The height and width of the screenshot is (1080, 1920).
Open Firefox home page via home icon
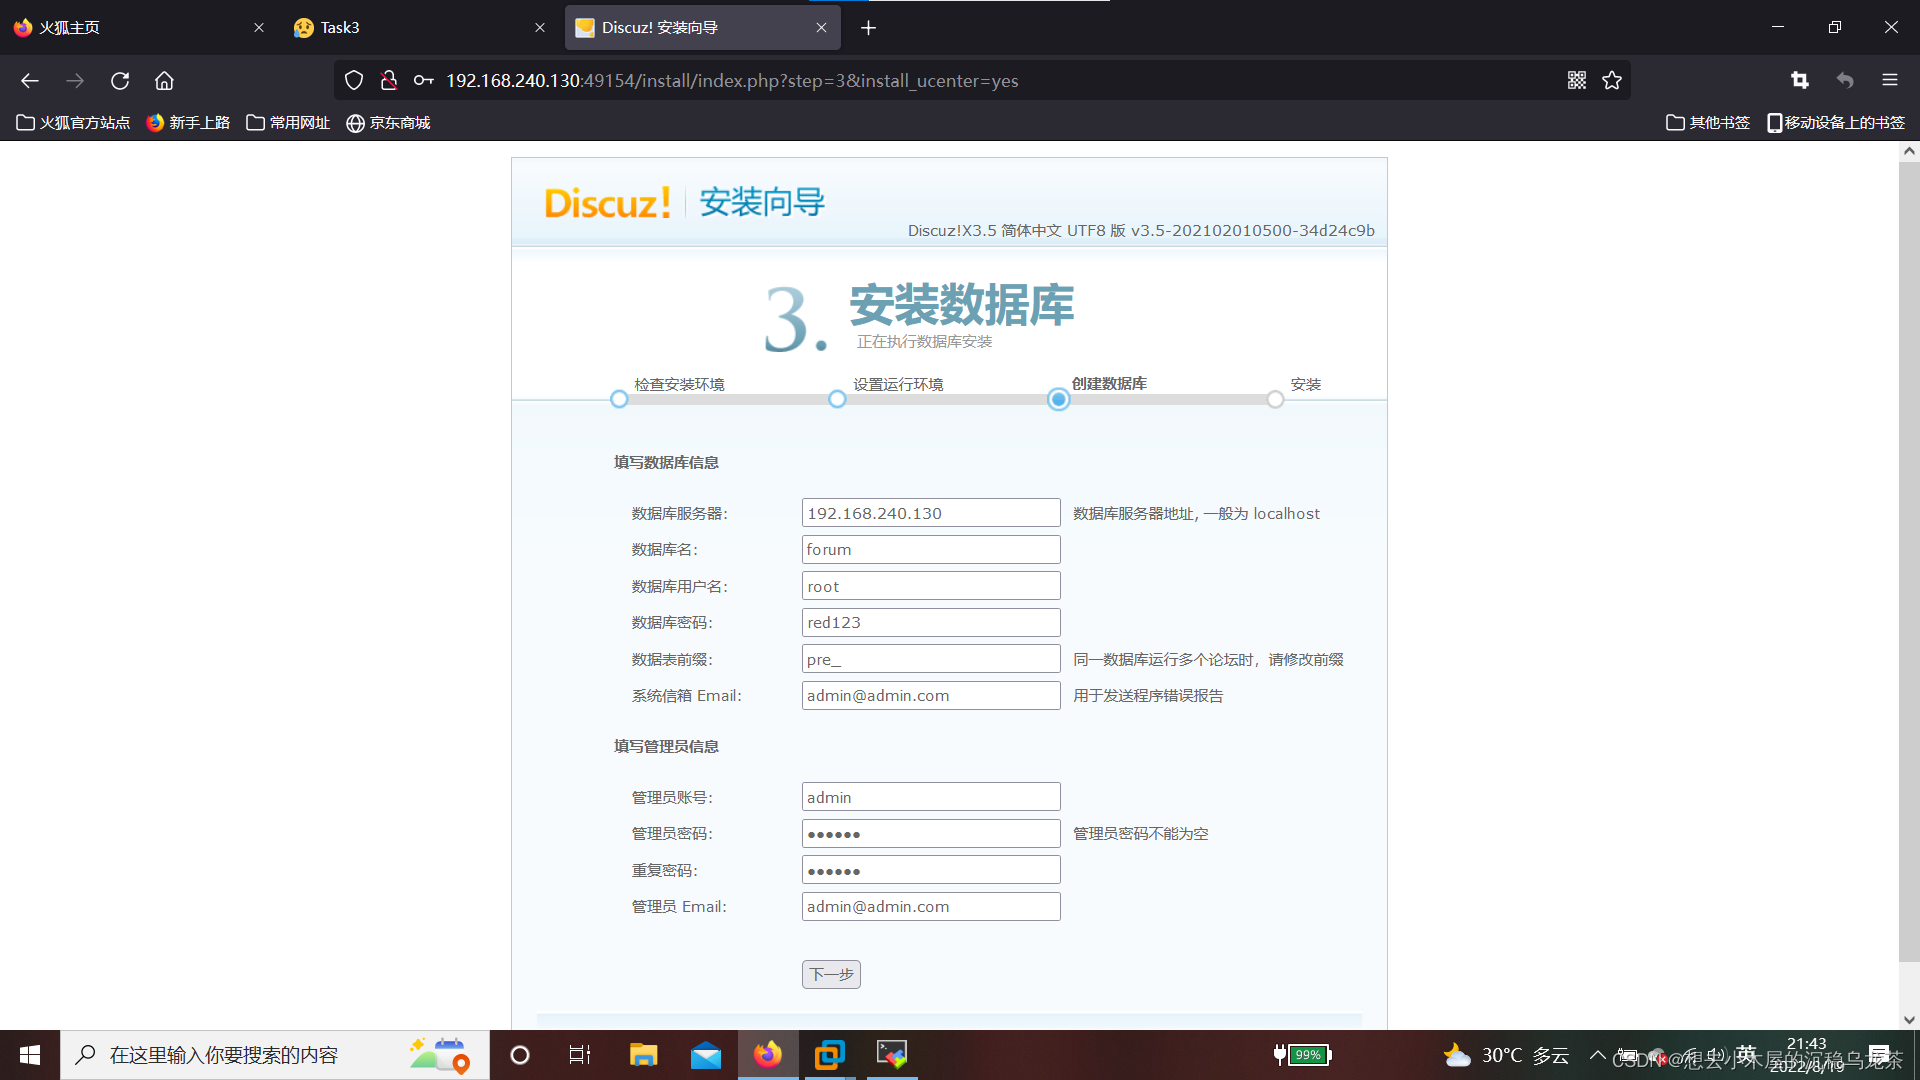tap(164, 81)
